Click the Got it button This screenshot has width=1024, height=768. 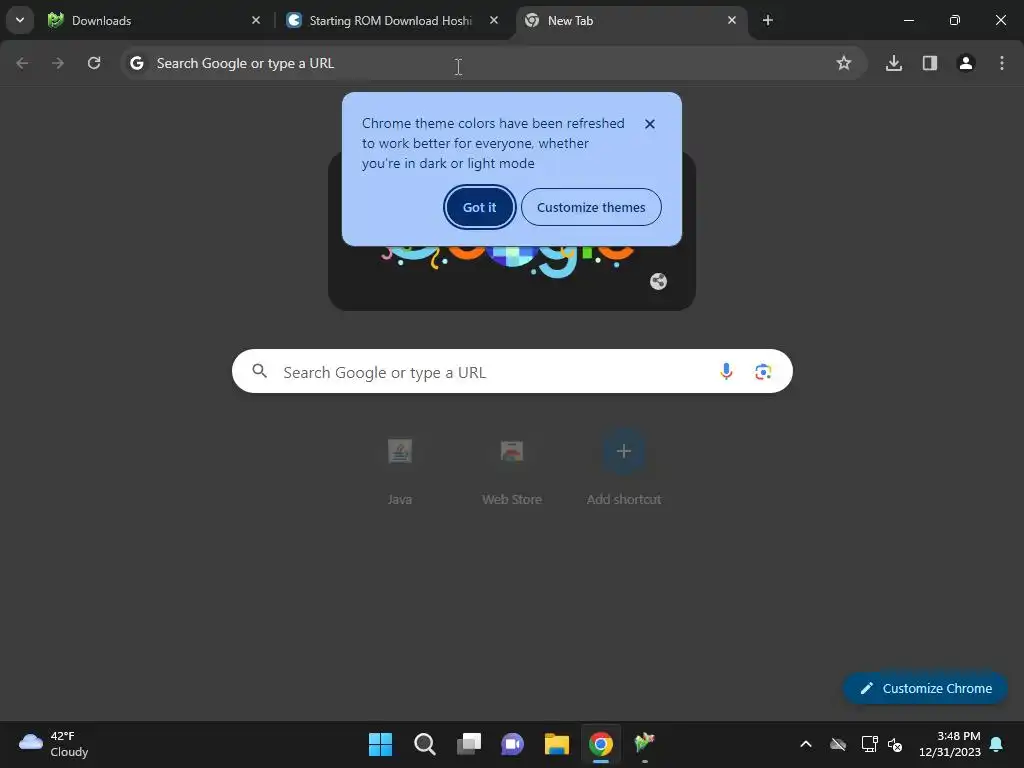[479, 207]
